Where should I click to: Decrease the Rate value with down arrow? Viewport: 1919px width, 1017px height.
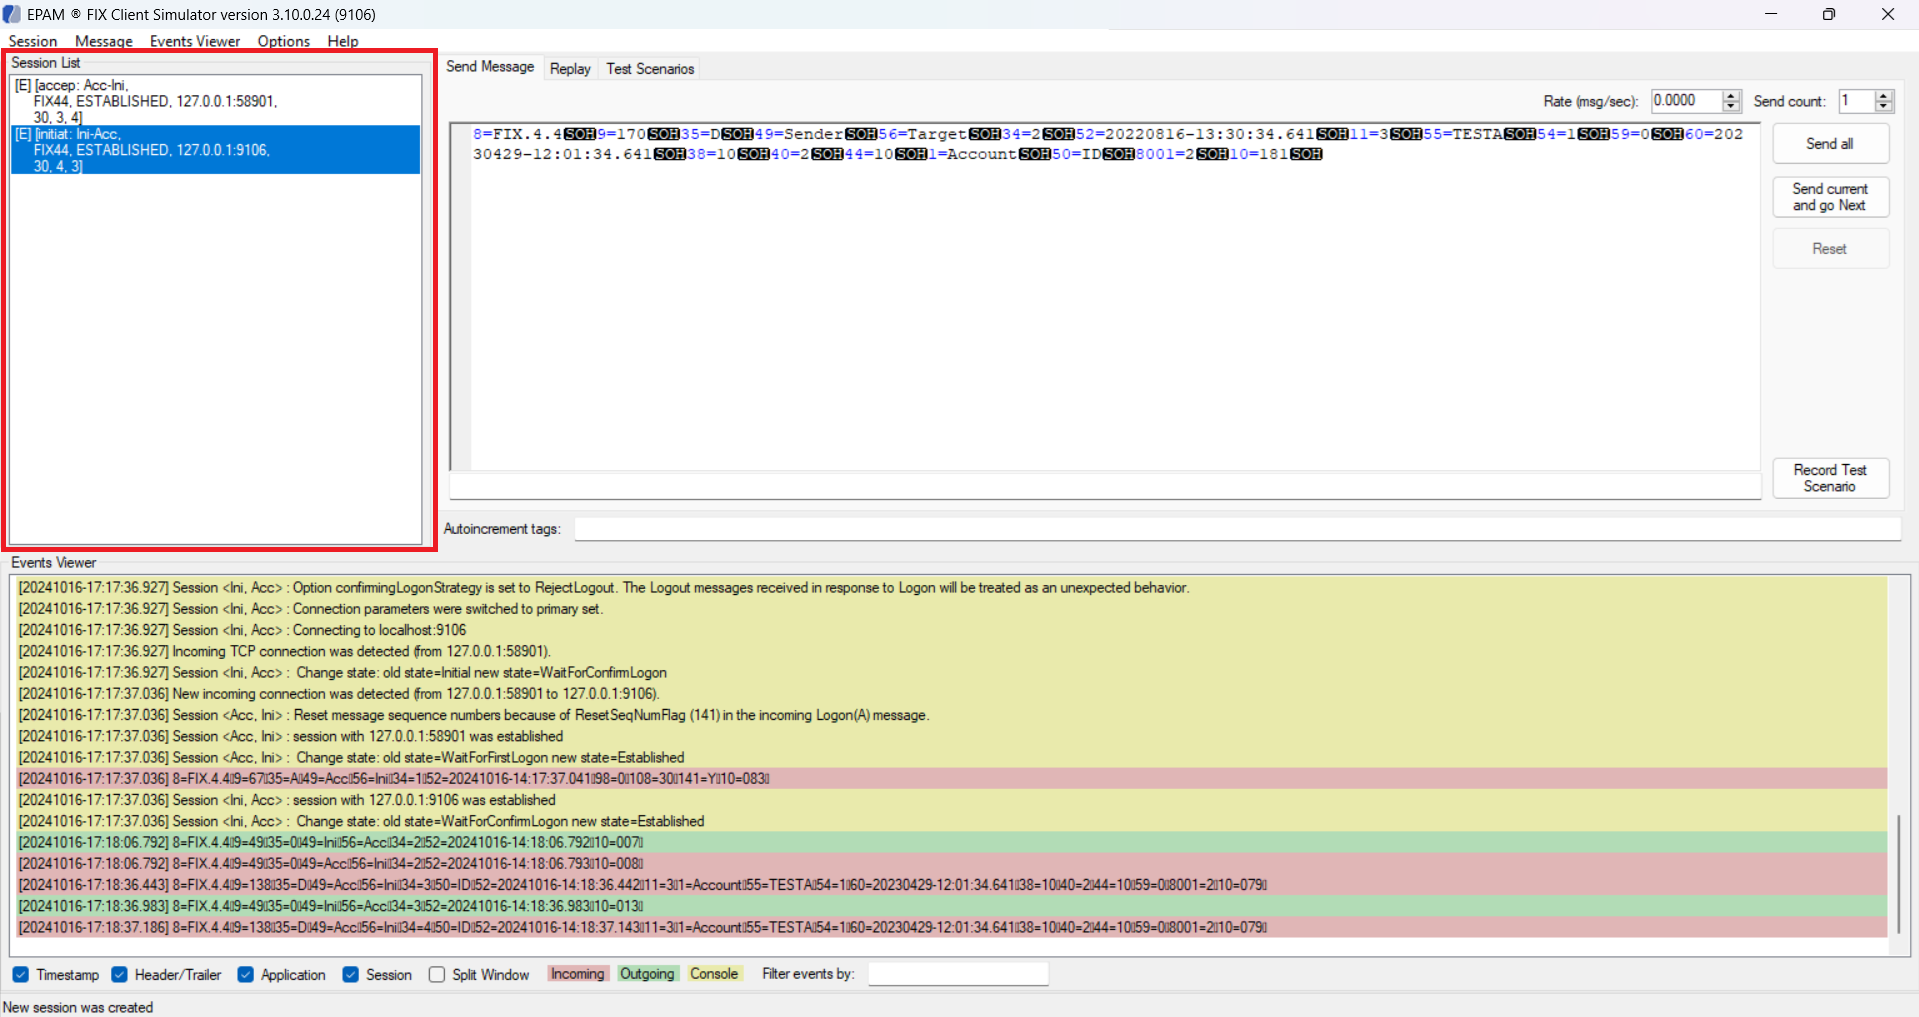[x=1731, y=106]
